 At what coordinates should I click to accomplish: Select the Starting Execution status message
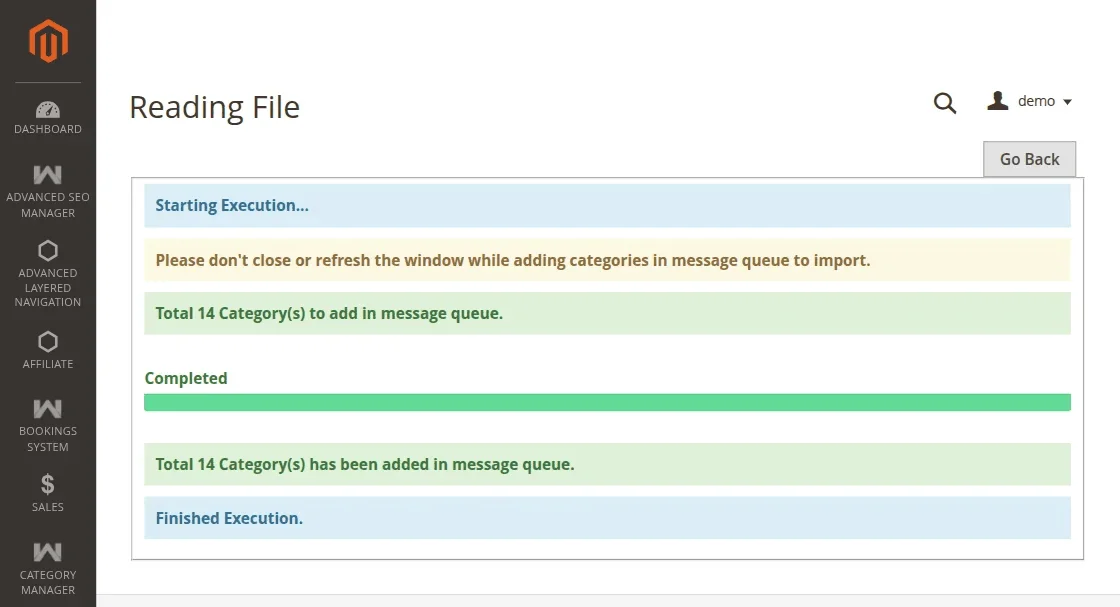tap(606, 205)
